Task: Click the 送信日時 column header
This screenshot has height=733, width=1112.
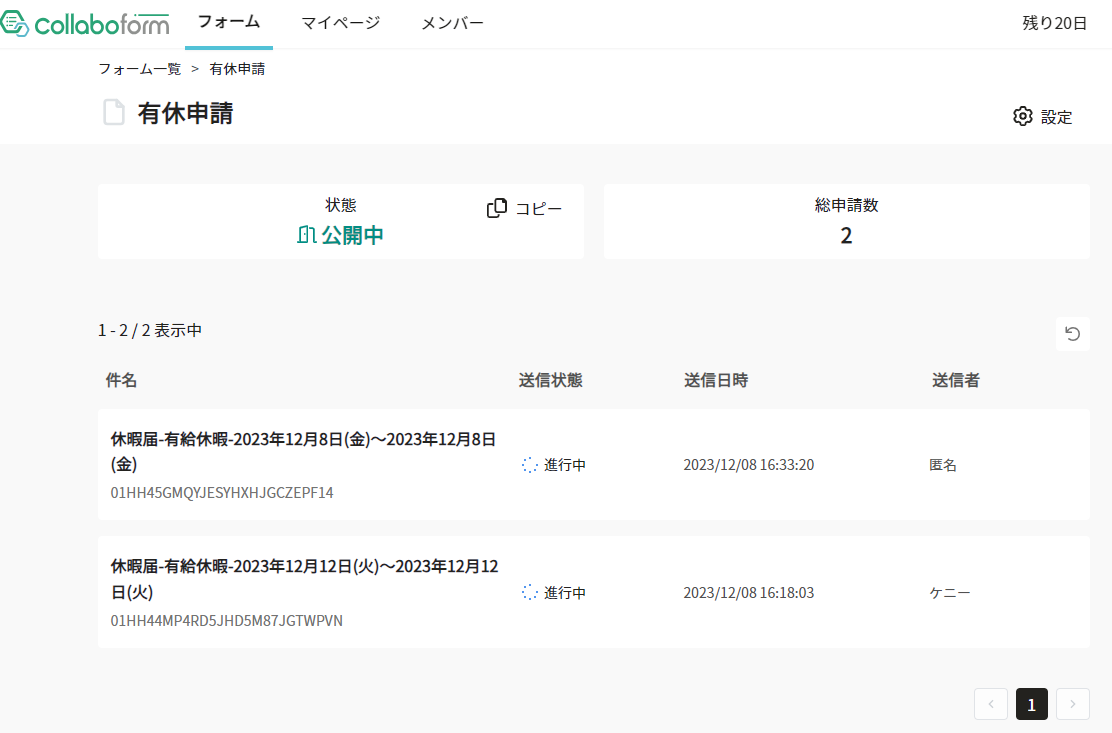Action: [x=716, y=381]
